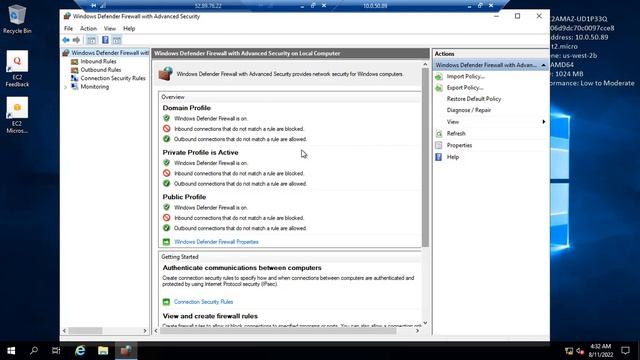Select Inbound Rules in tree

(98, 61)
